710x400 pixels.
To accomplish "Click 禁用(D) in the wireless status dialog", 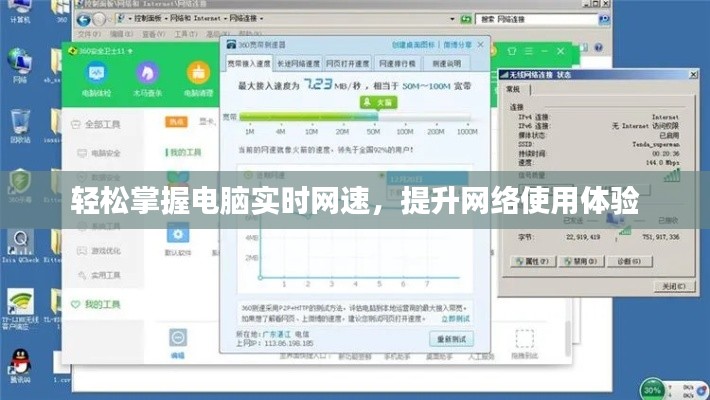I will pos(581,261).
